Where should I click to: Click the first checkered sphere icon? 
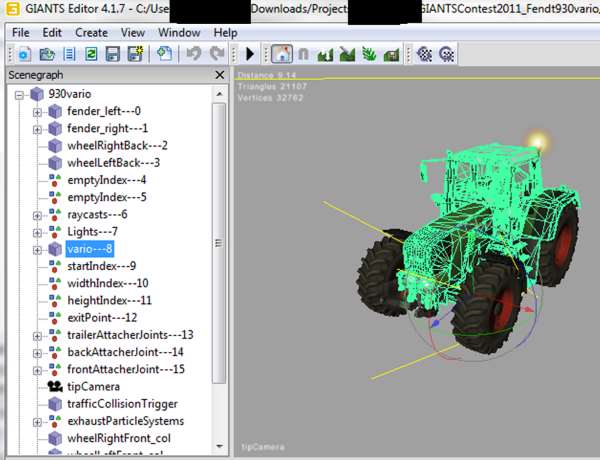tap(424, 54)
